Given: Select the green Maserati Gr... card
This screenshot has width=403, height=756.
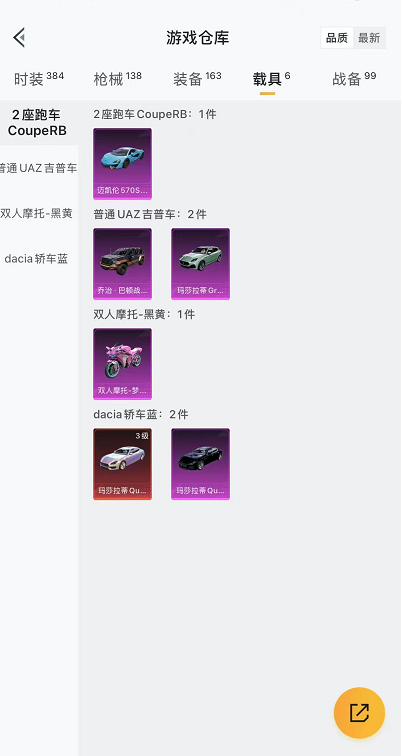Looking at the screenshot, I should click(x=201, y=264).
